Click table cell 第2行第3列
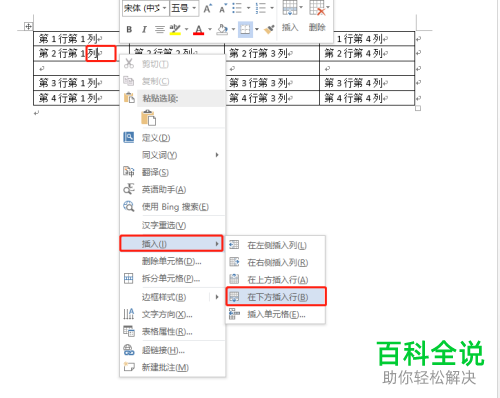 coord(272,53)
